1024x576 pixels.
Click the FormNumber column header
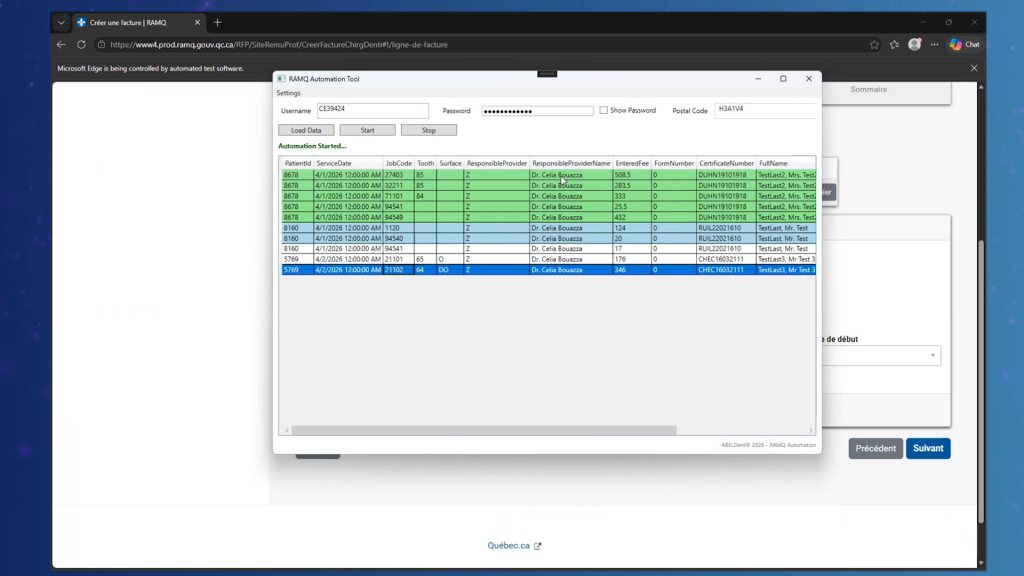pos(674,163)
